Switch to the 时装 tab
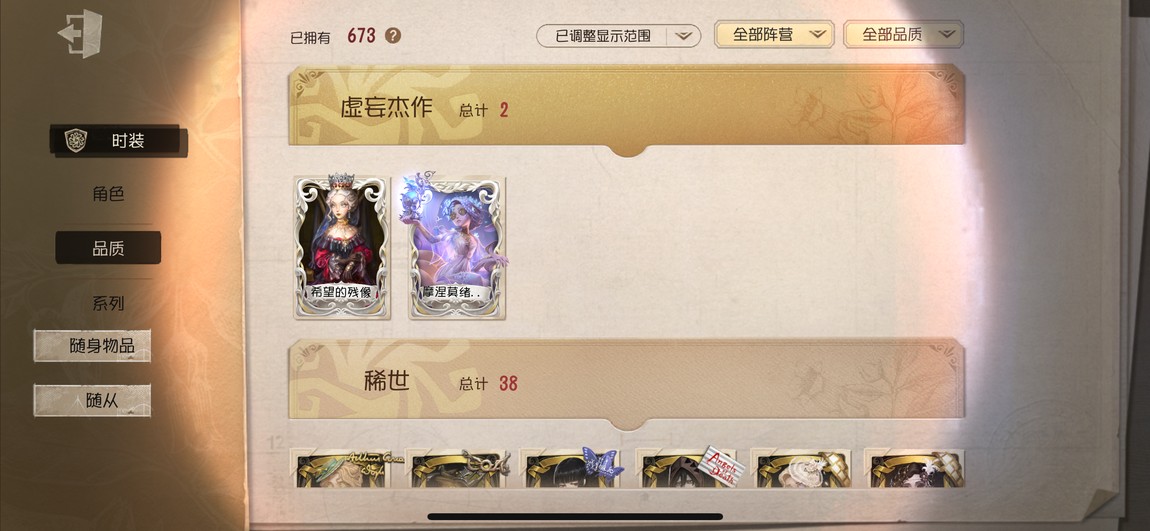 (x=119, y=141)
